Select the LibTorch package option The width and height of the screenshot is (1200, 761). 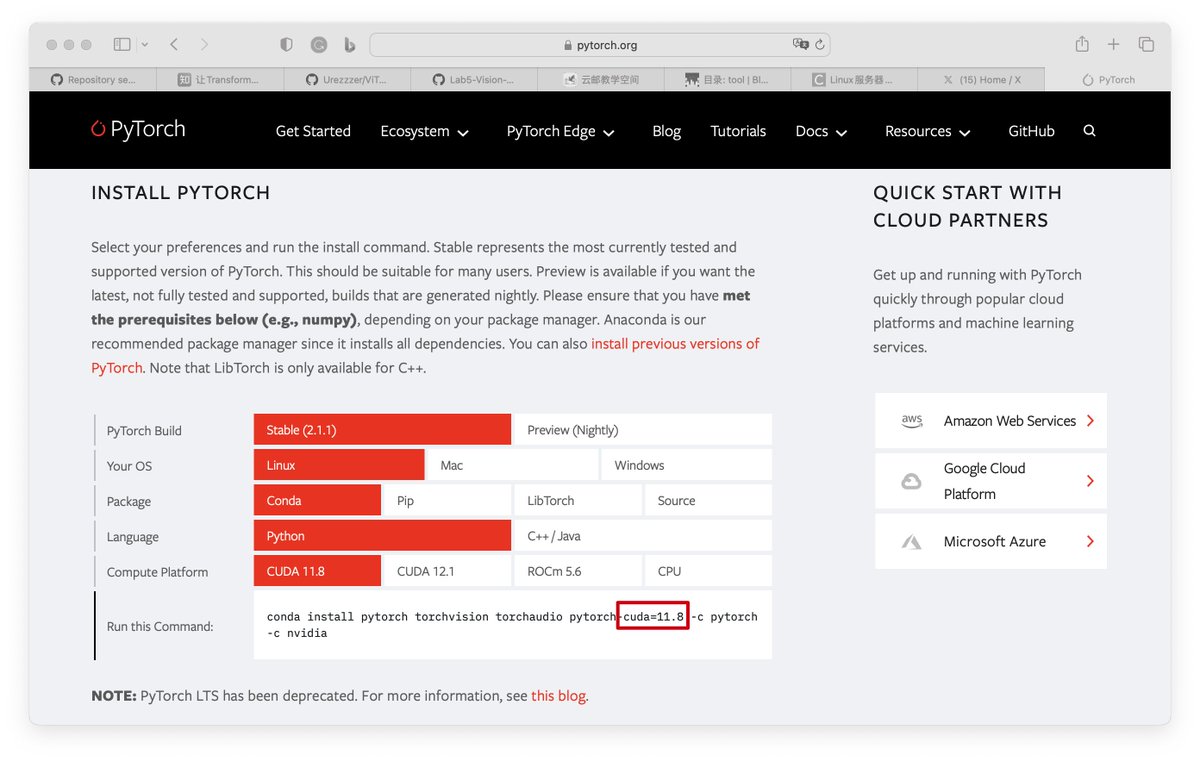click(577, 500)
